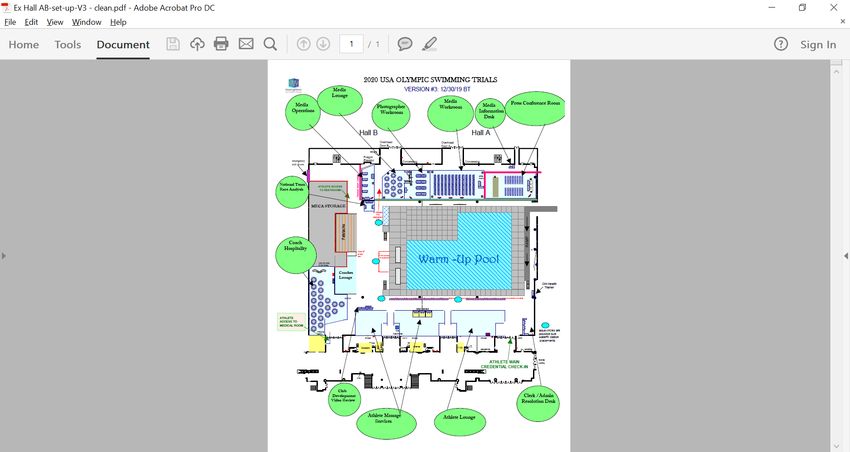The width and height of the screenshot is (850, 452).
Task: Switch to the Tools tab
Action: [68, 44]
